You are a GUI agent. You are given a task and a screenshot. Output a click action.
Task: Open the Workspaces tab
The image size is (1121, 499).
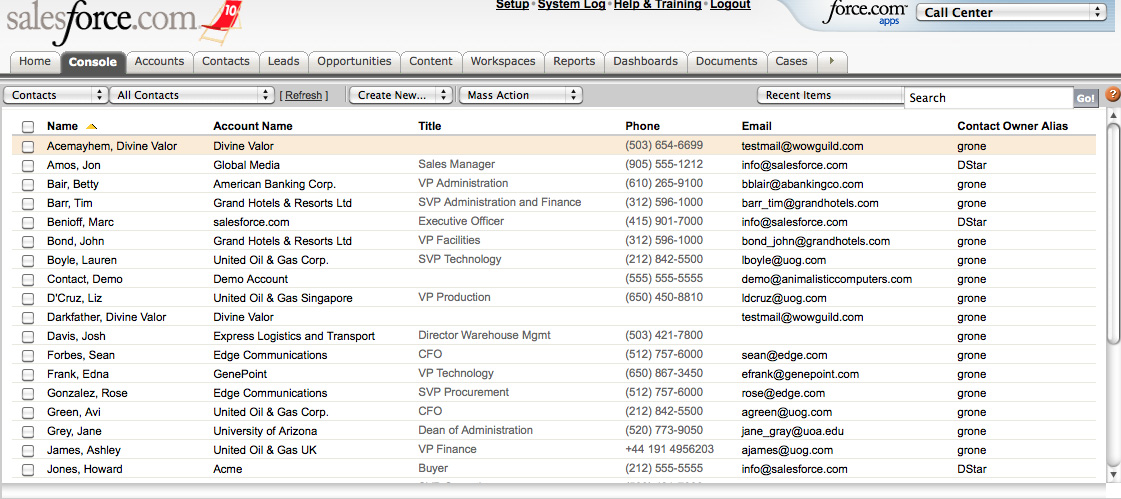pyautogui.click(x=503, y=61)
